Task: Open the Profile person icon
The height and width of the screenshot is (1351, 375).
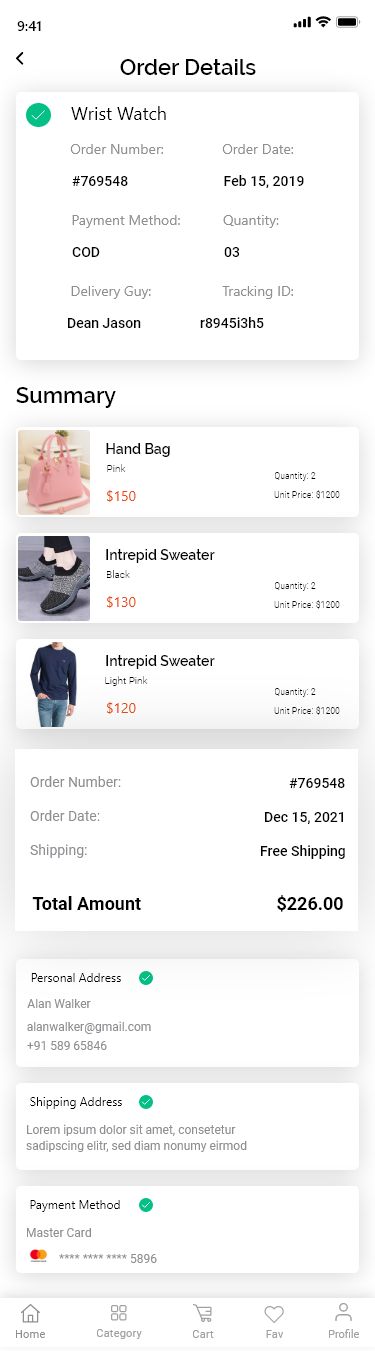Action: coord(343,1313)
